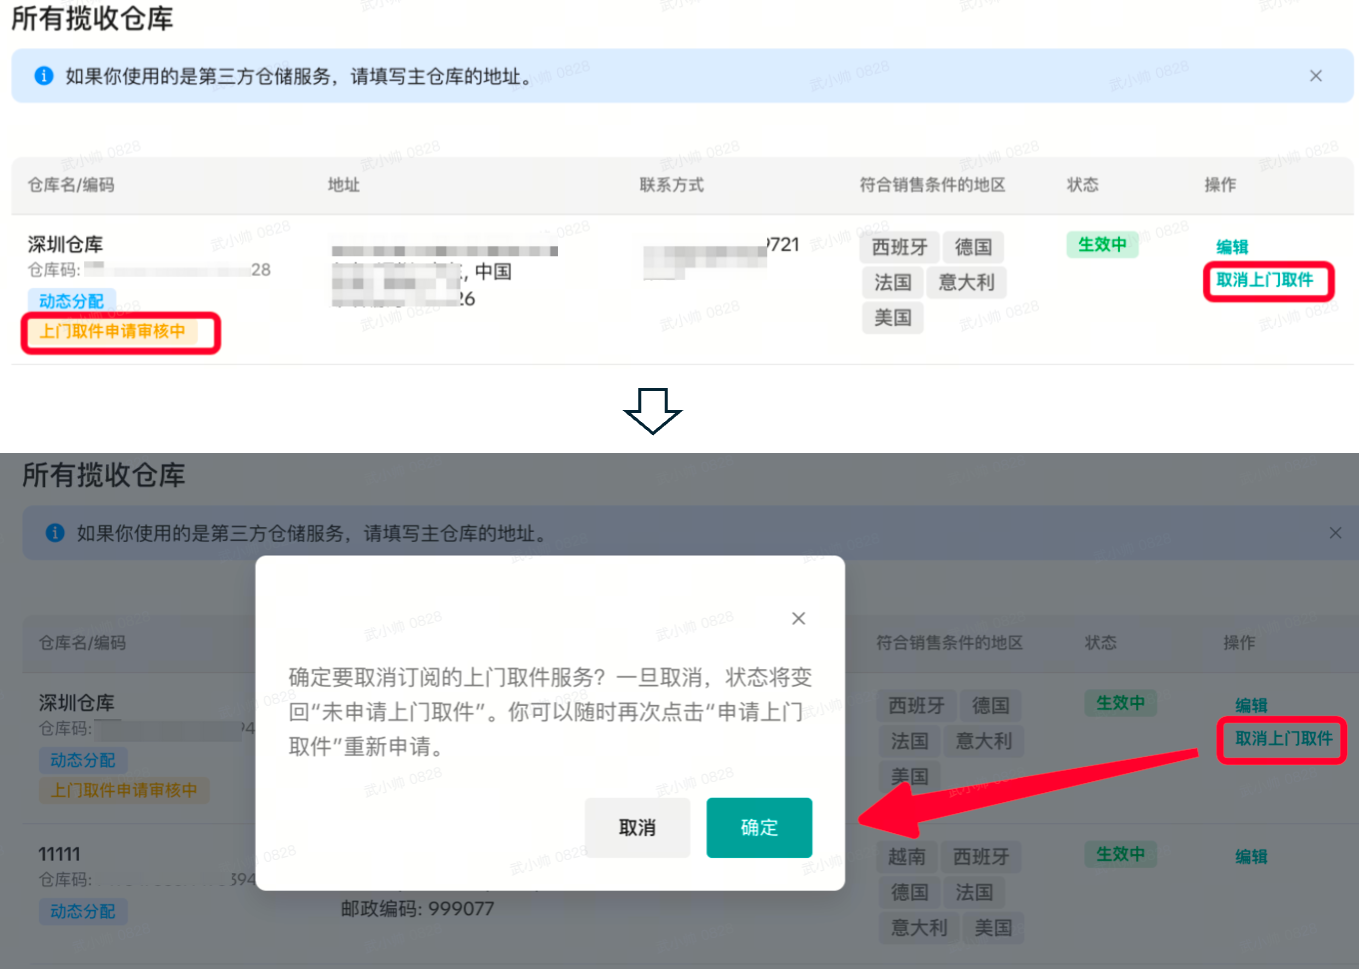Click the 联系方式 column header
The image size is (1360, 970).
tap(672, 185)
